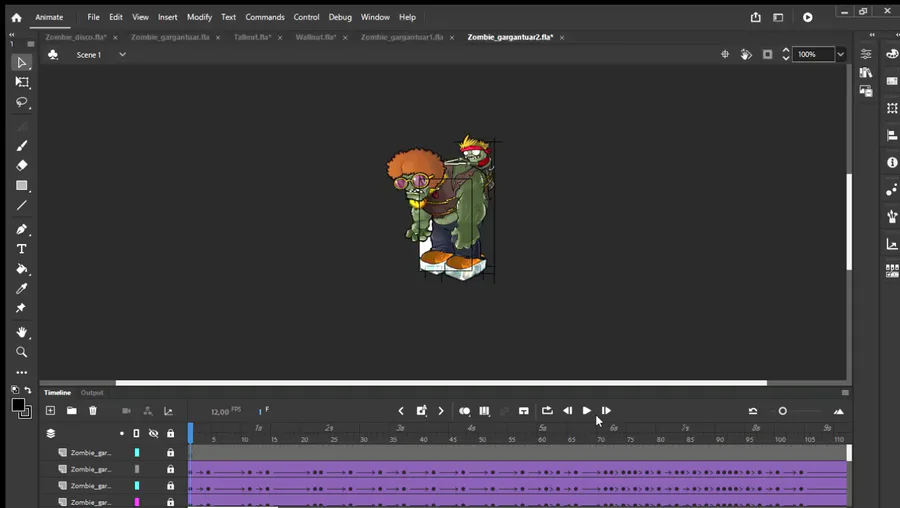Screen dimensions: 900x508
Task: Open the workspace switcher icon
Action: tap(778, 17)
